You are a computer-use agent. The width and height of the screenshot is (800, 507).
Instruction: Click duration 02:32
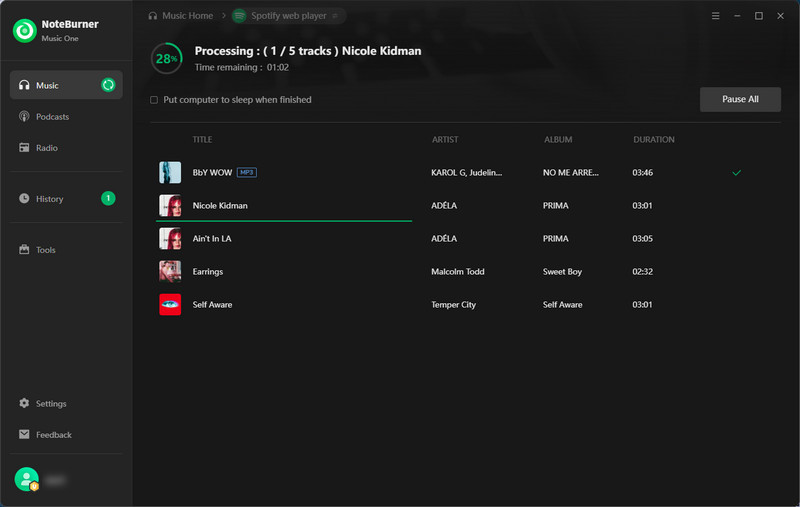click(642, 271)
